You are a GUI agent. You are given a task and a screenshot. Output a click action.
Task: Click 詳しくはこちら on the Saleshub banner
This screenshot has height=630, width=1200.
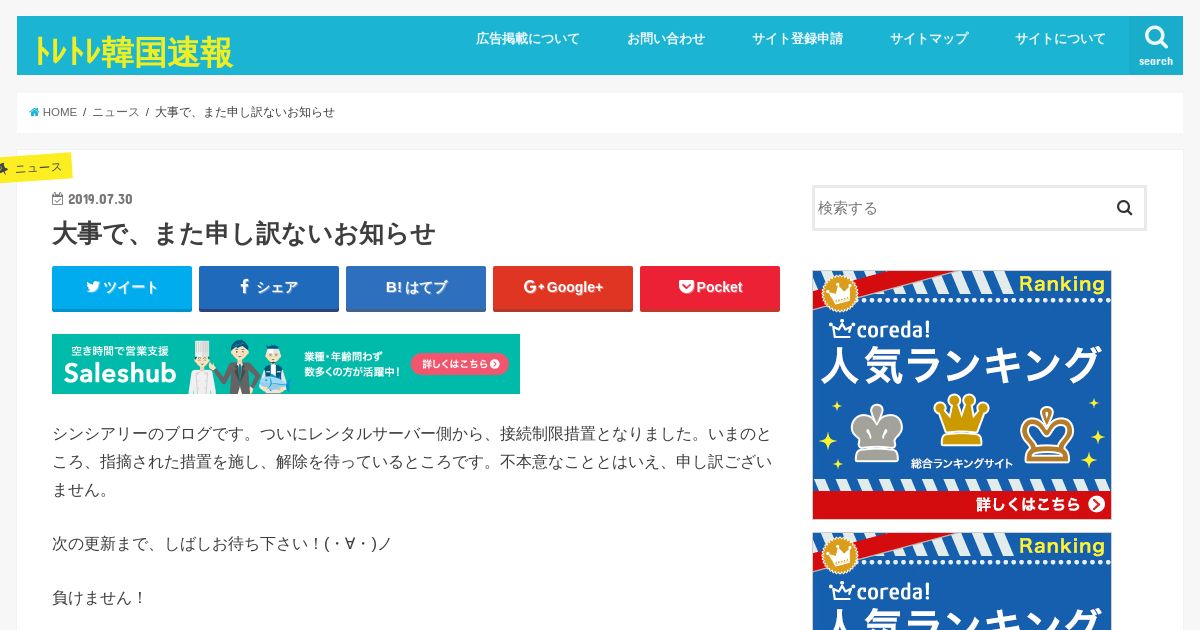[x=460, y=364]
